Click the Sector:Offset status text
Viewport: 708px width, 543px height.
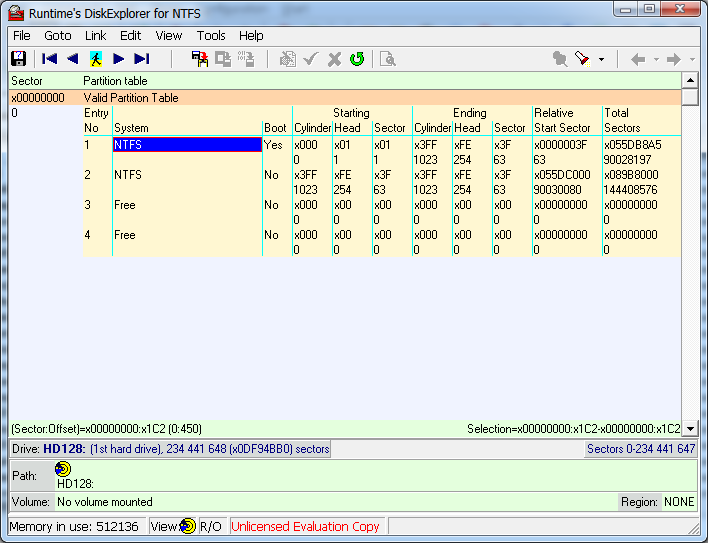pos(107,429)
